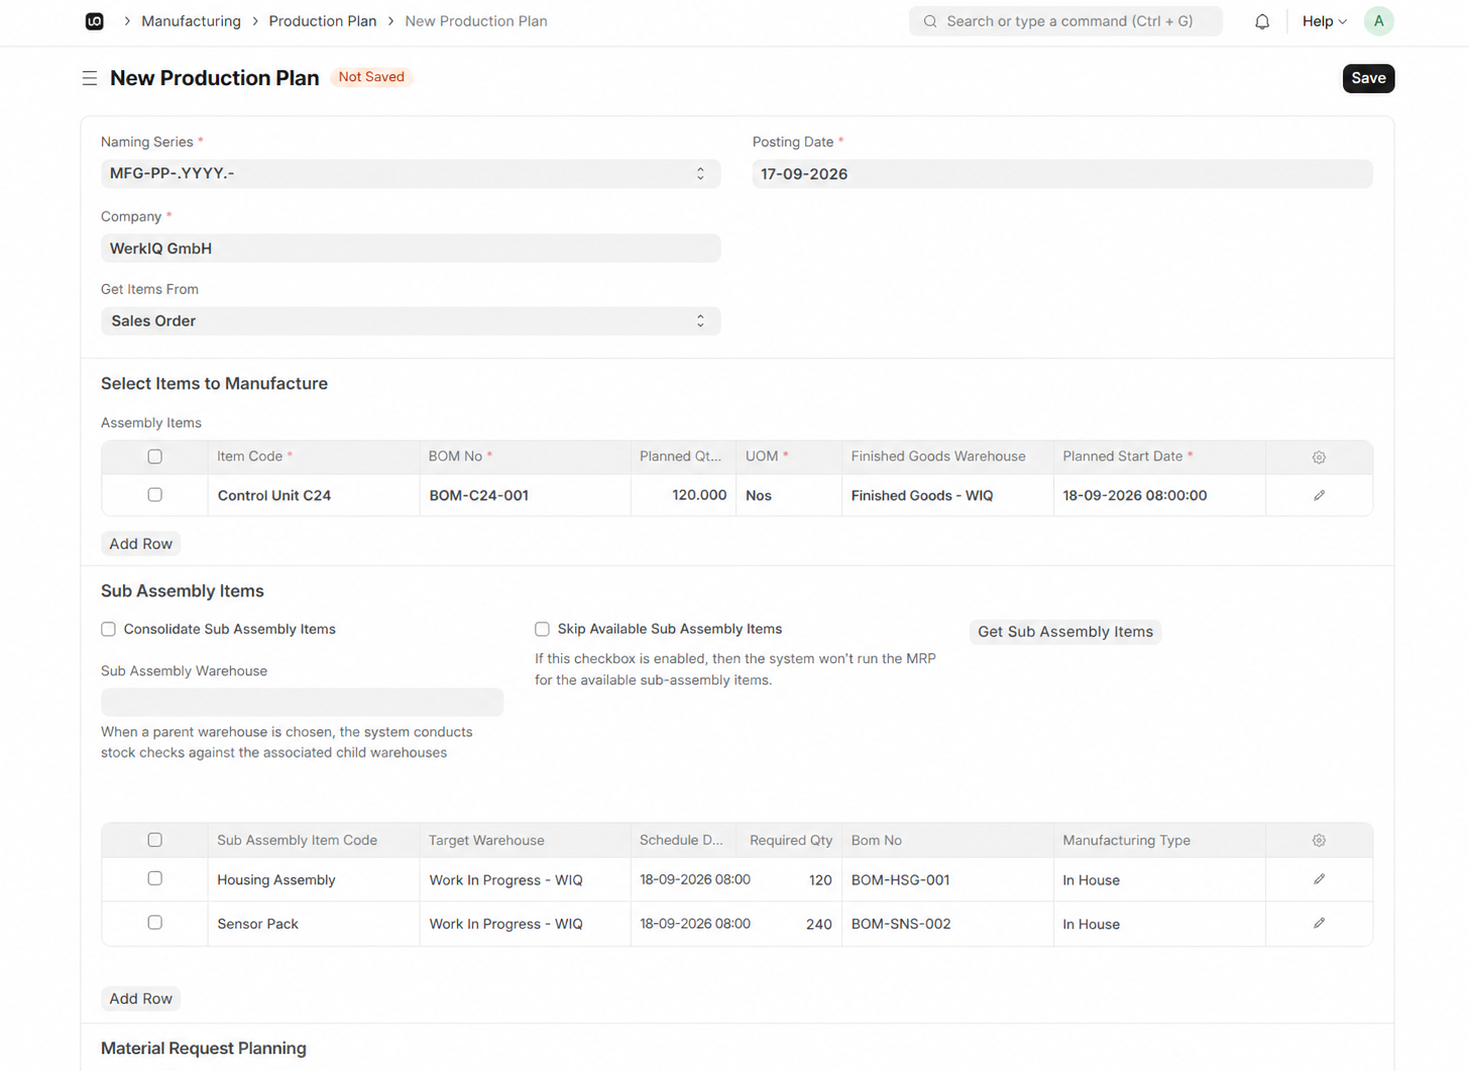Open the Get Items From dropdown
1469x1071 pixels.
coord(411,321)
